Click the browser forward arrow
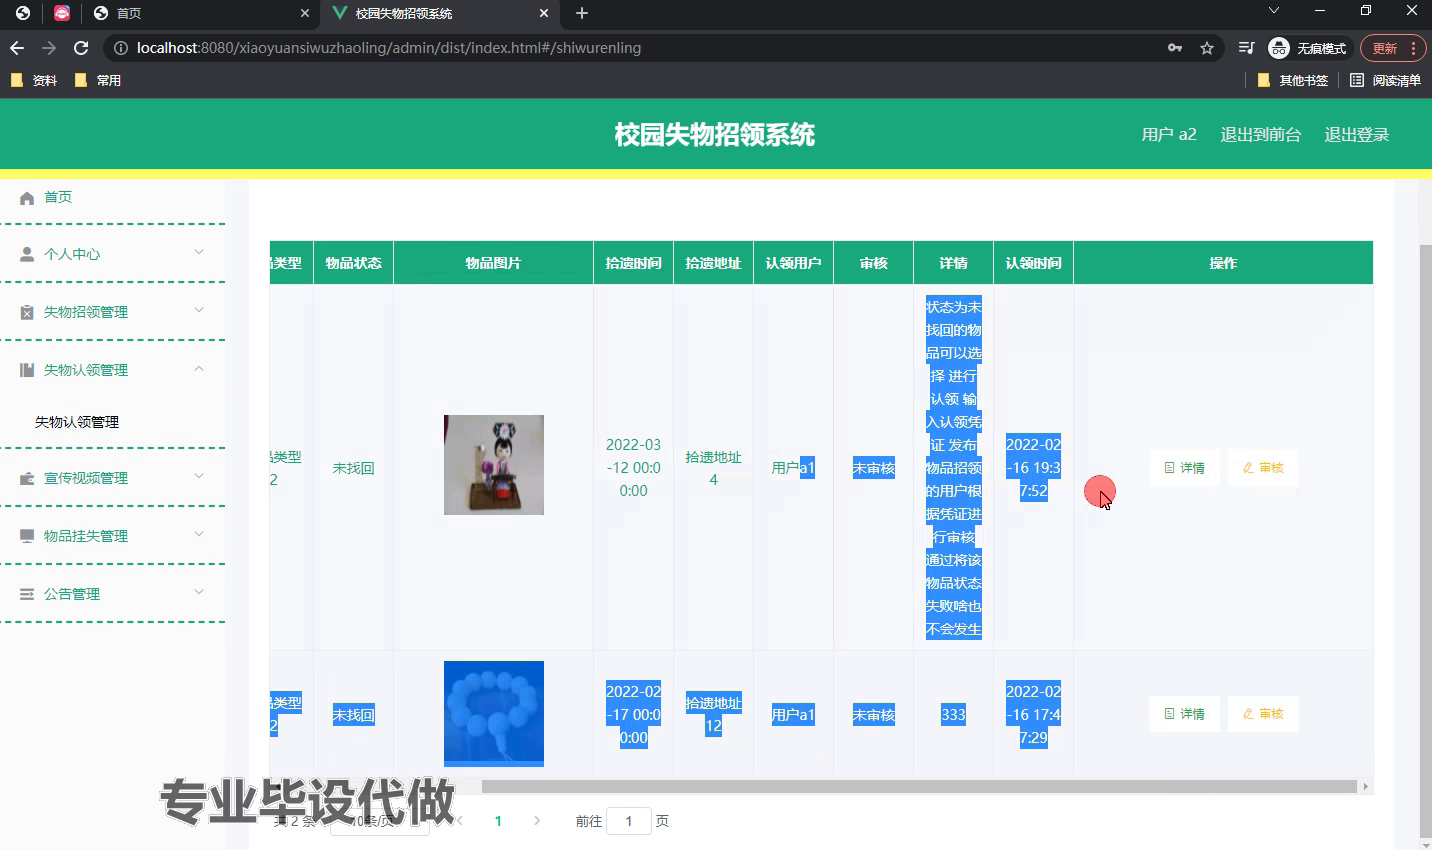The width and height of the screenshot is (1432, 850). point(49,48)
